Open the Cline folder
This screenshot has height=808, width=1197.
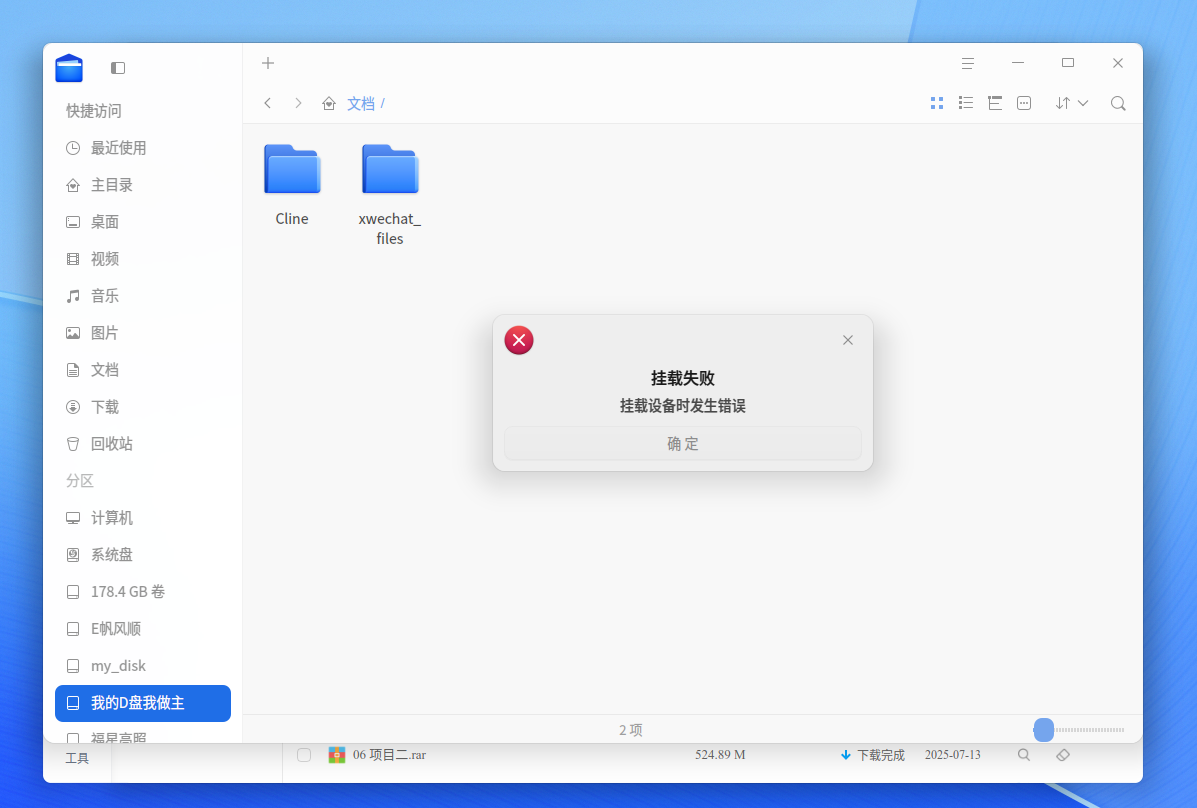click(292, 185)
